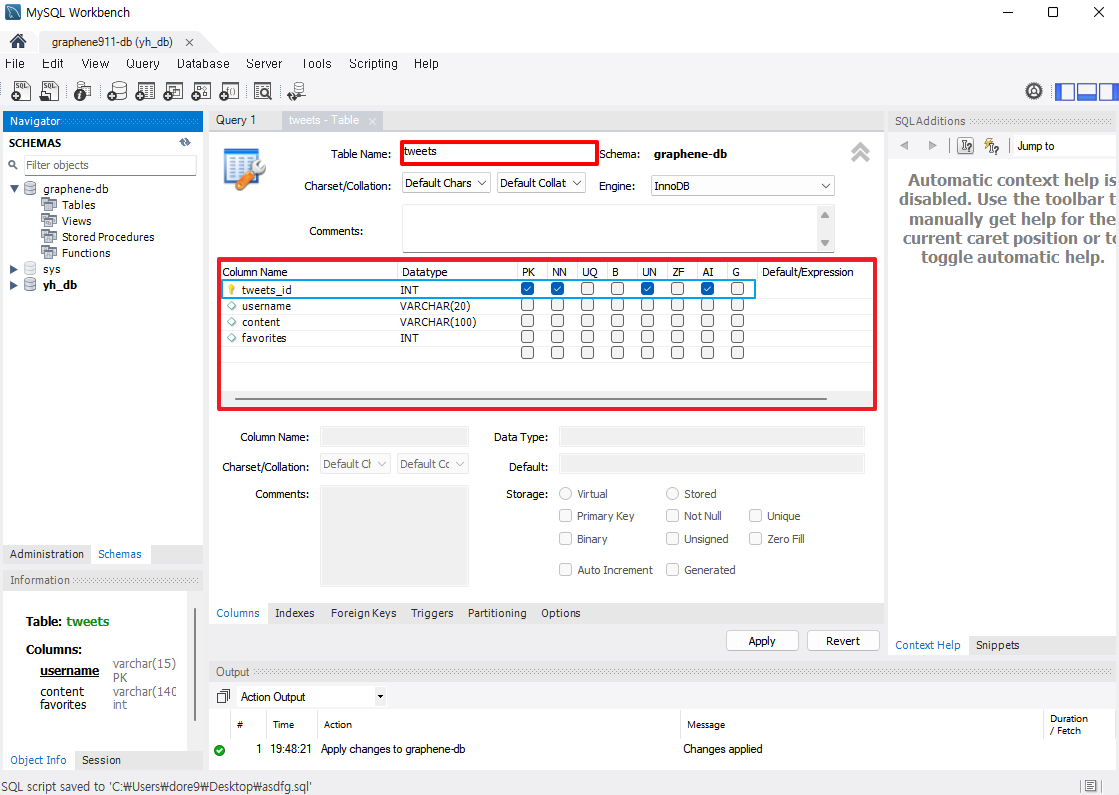Select Tables under graphene-db
The width and height of the screenshot is (1119, 795).
pos(78,205)
